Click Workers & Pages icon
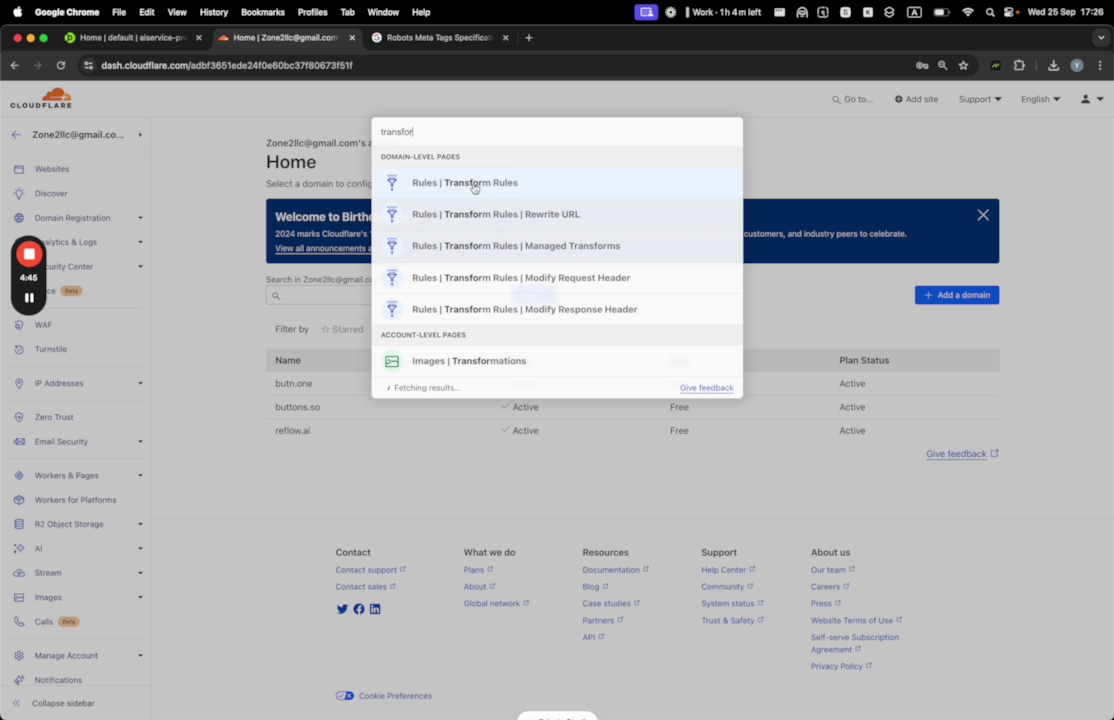 point(19,475)
